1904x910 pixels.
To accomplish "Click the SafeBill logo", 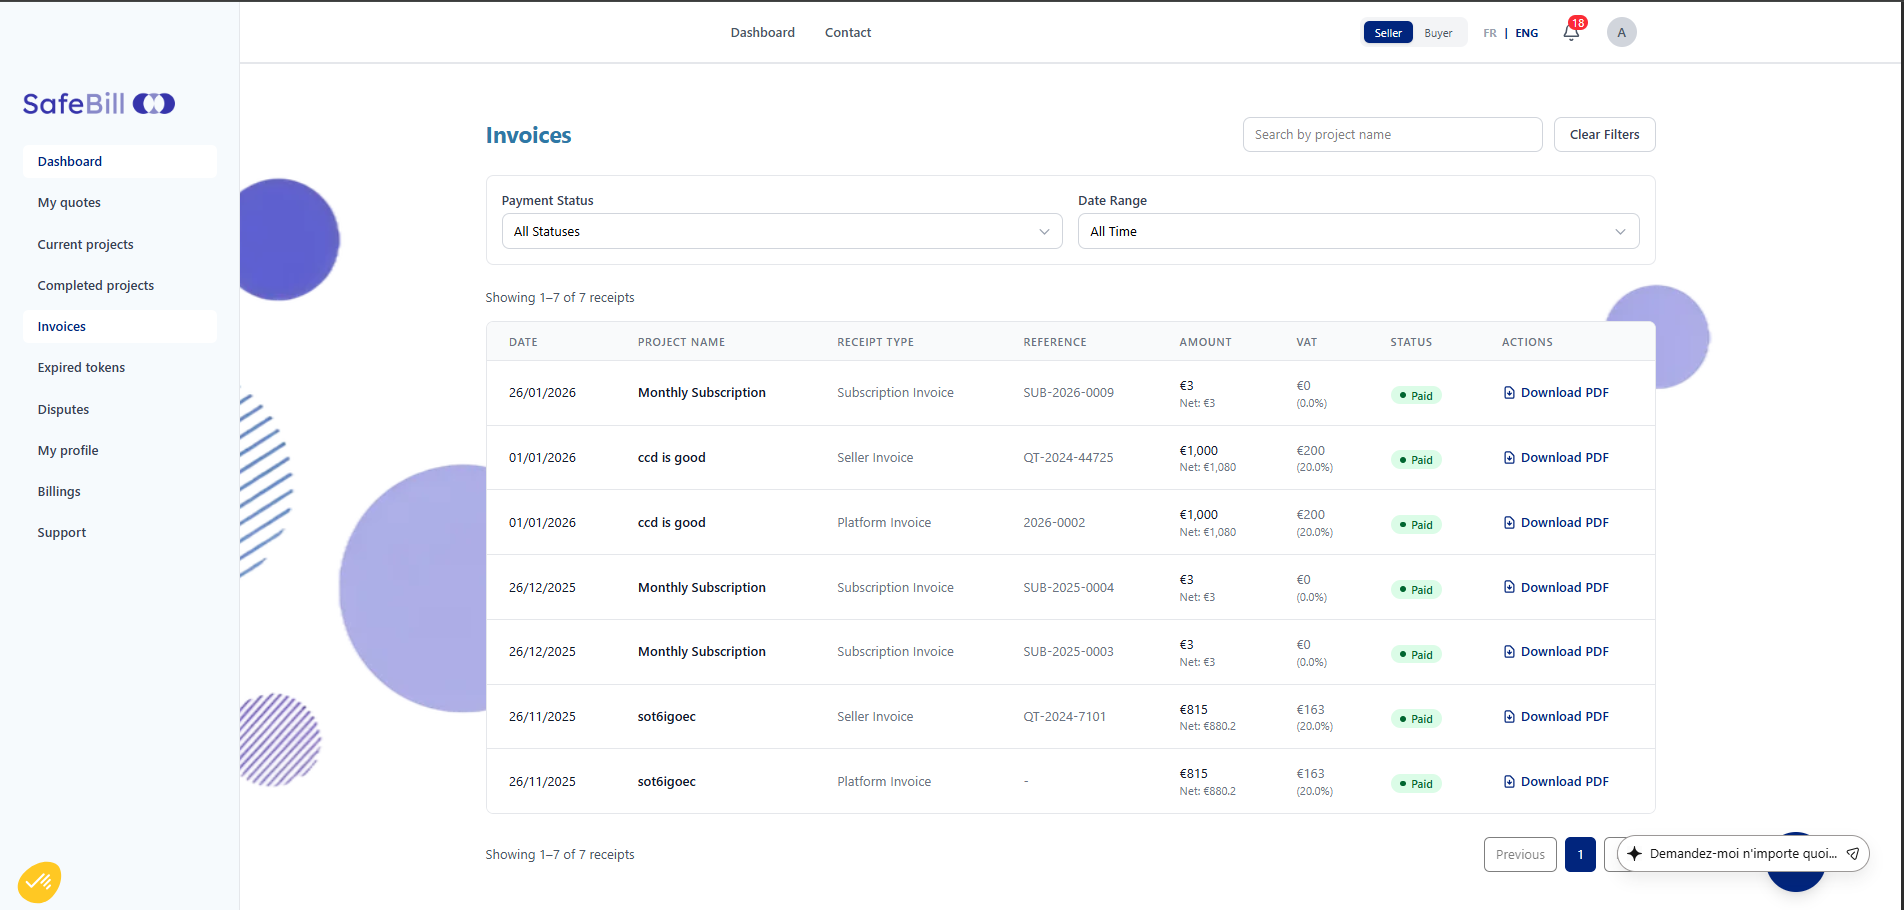I will pos(99,104).
